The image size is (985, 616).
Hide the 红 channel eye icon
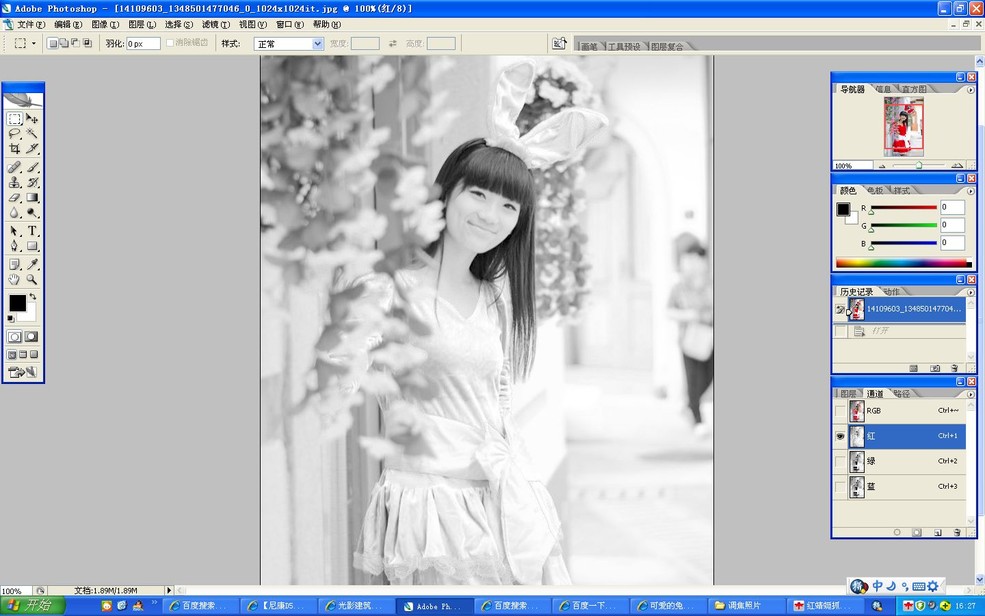[839, 435]
